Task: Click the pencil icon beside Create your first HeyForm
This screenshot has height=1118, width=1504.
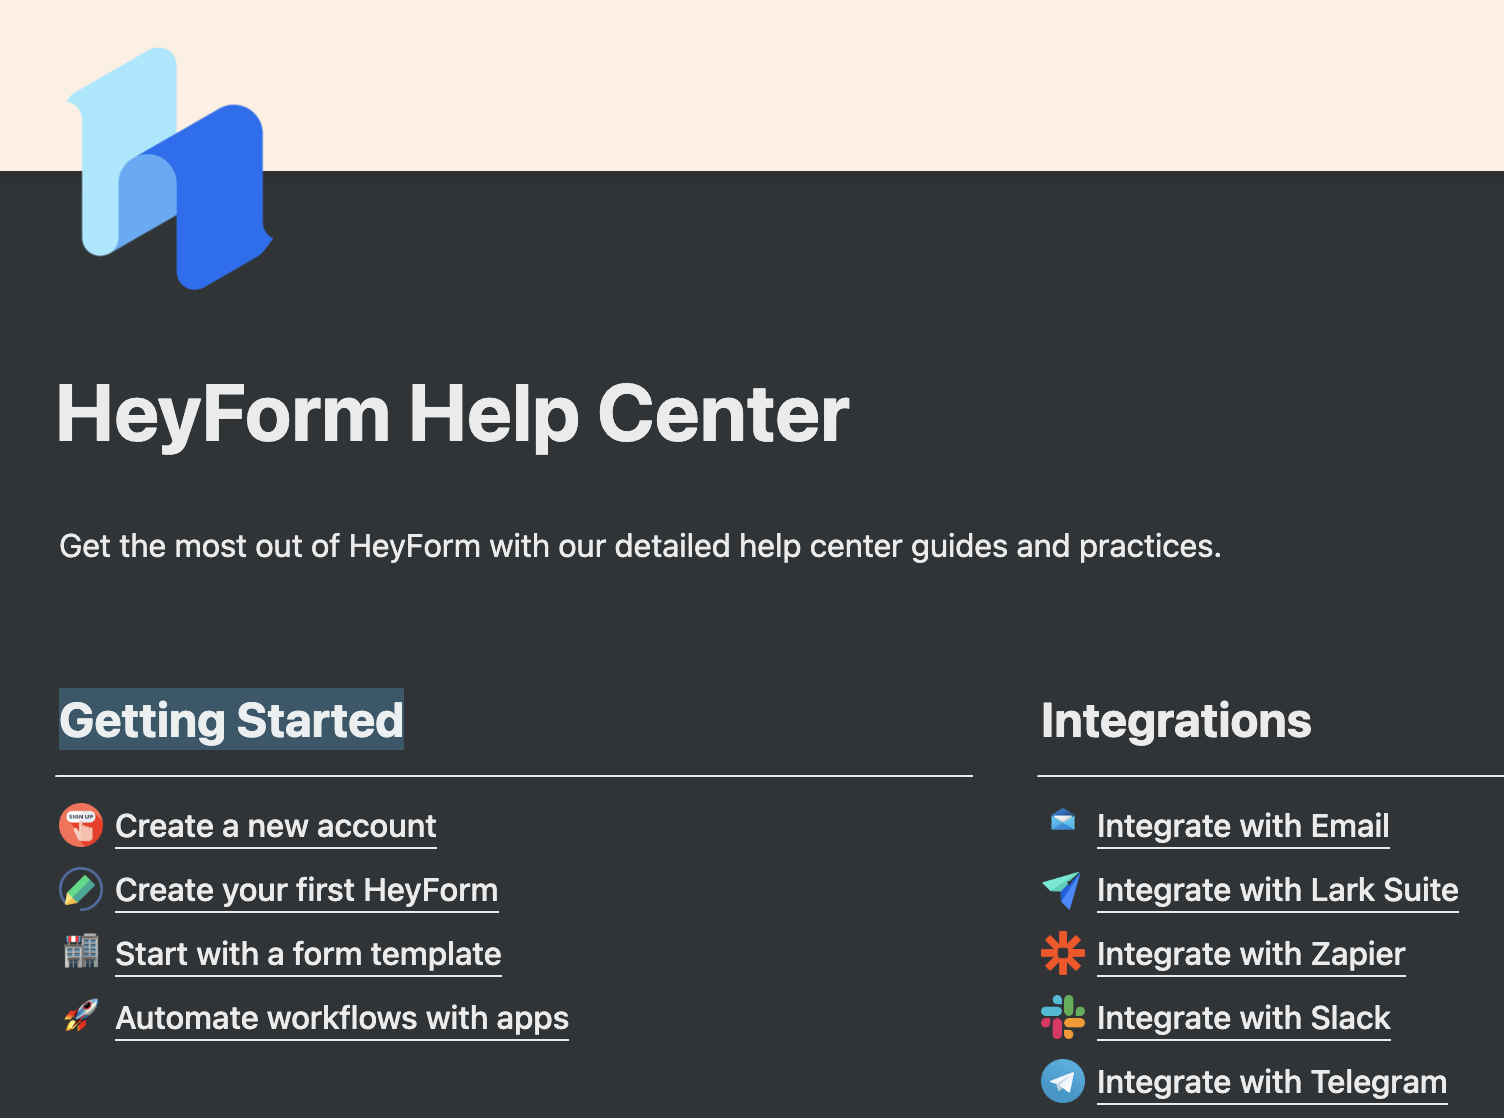Action: (81, 889)
